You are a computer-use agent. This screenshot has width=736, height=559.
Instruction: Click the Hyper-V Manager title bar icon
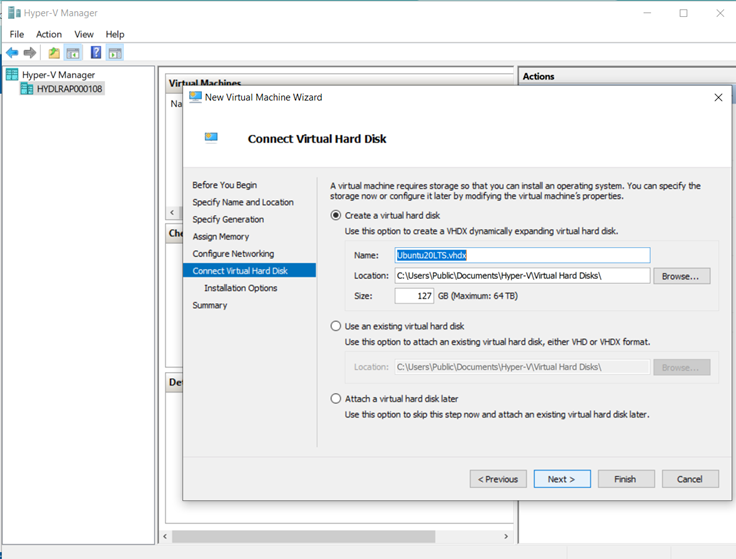pyautogui.click(x=14, y=13)
